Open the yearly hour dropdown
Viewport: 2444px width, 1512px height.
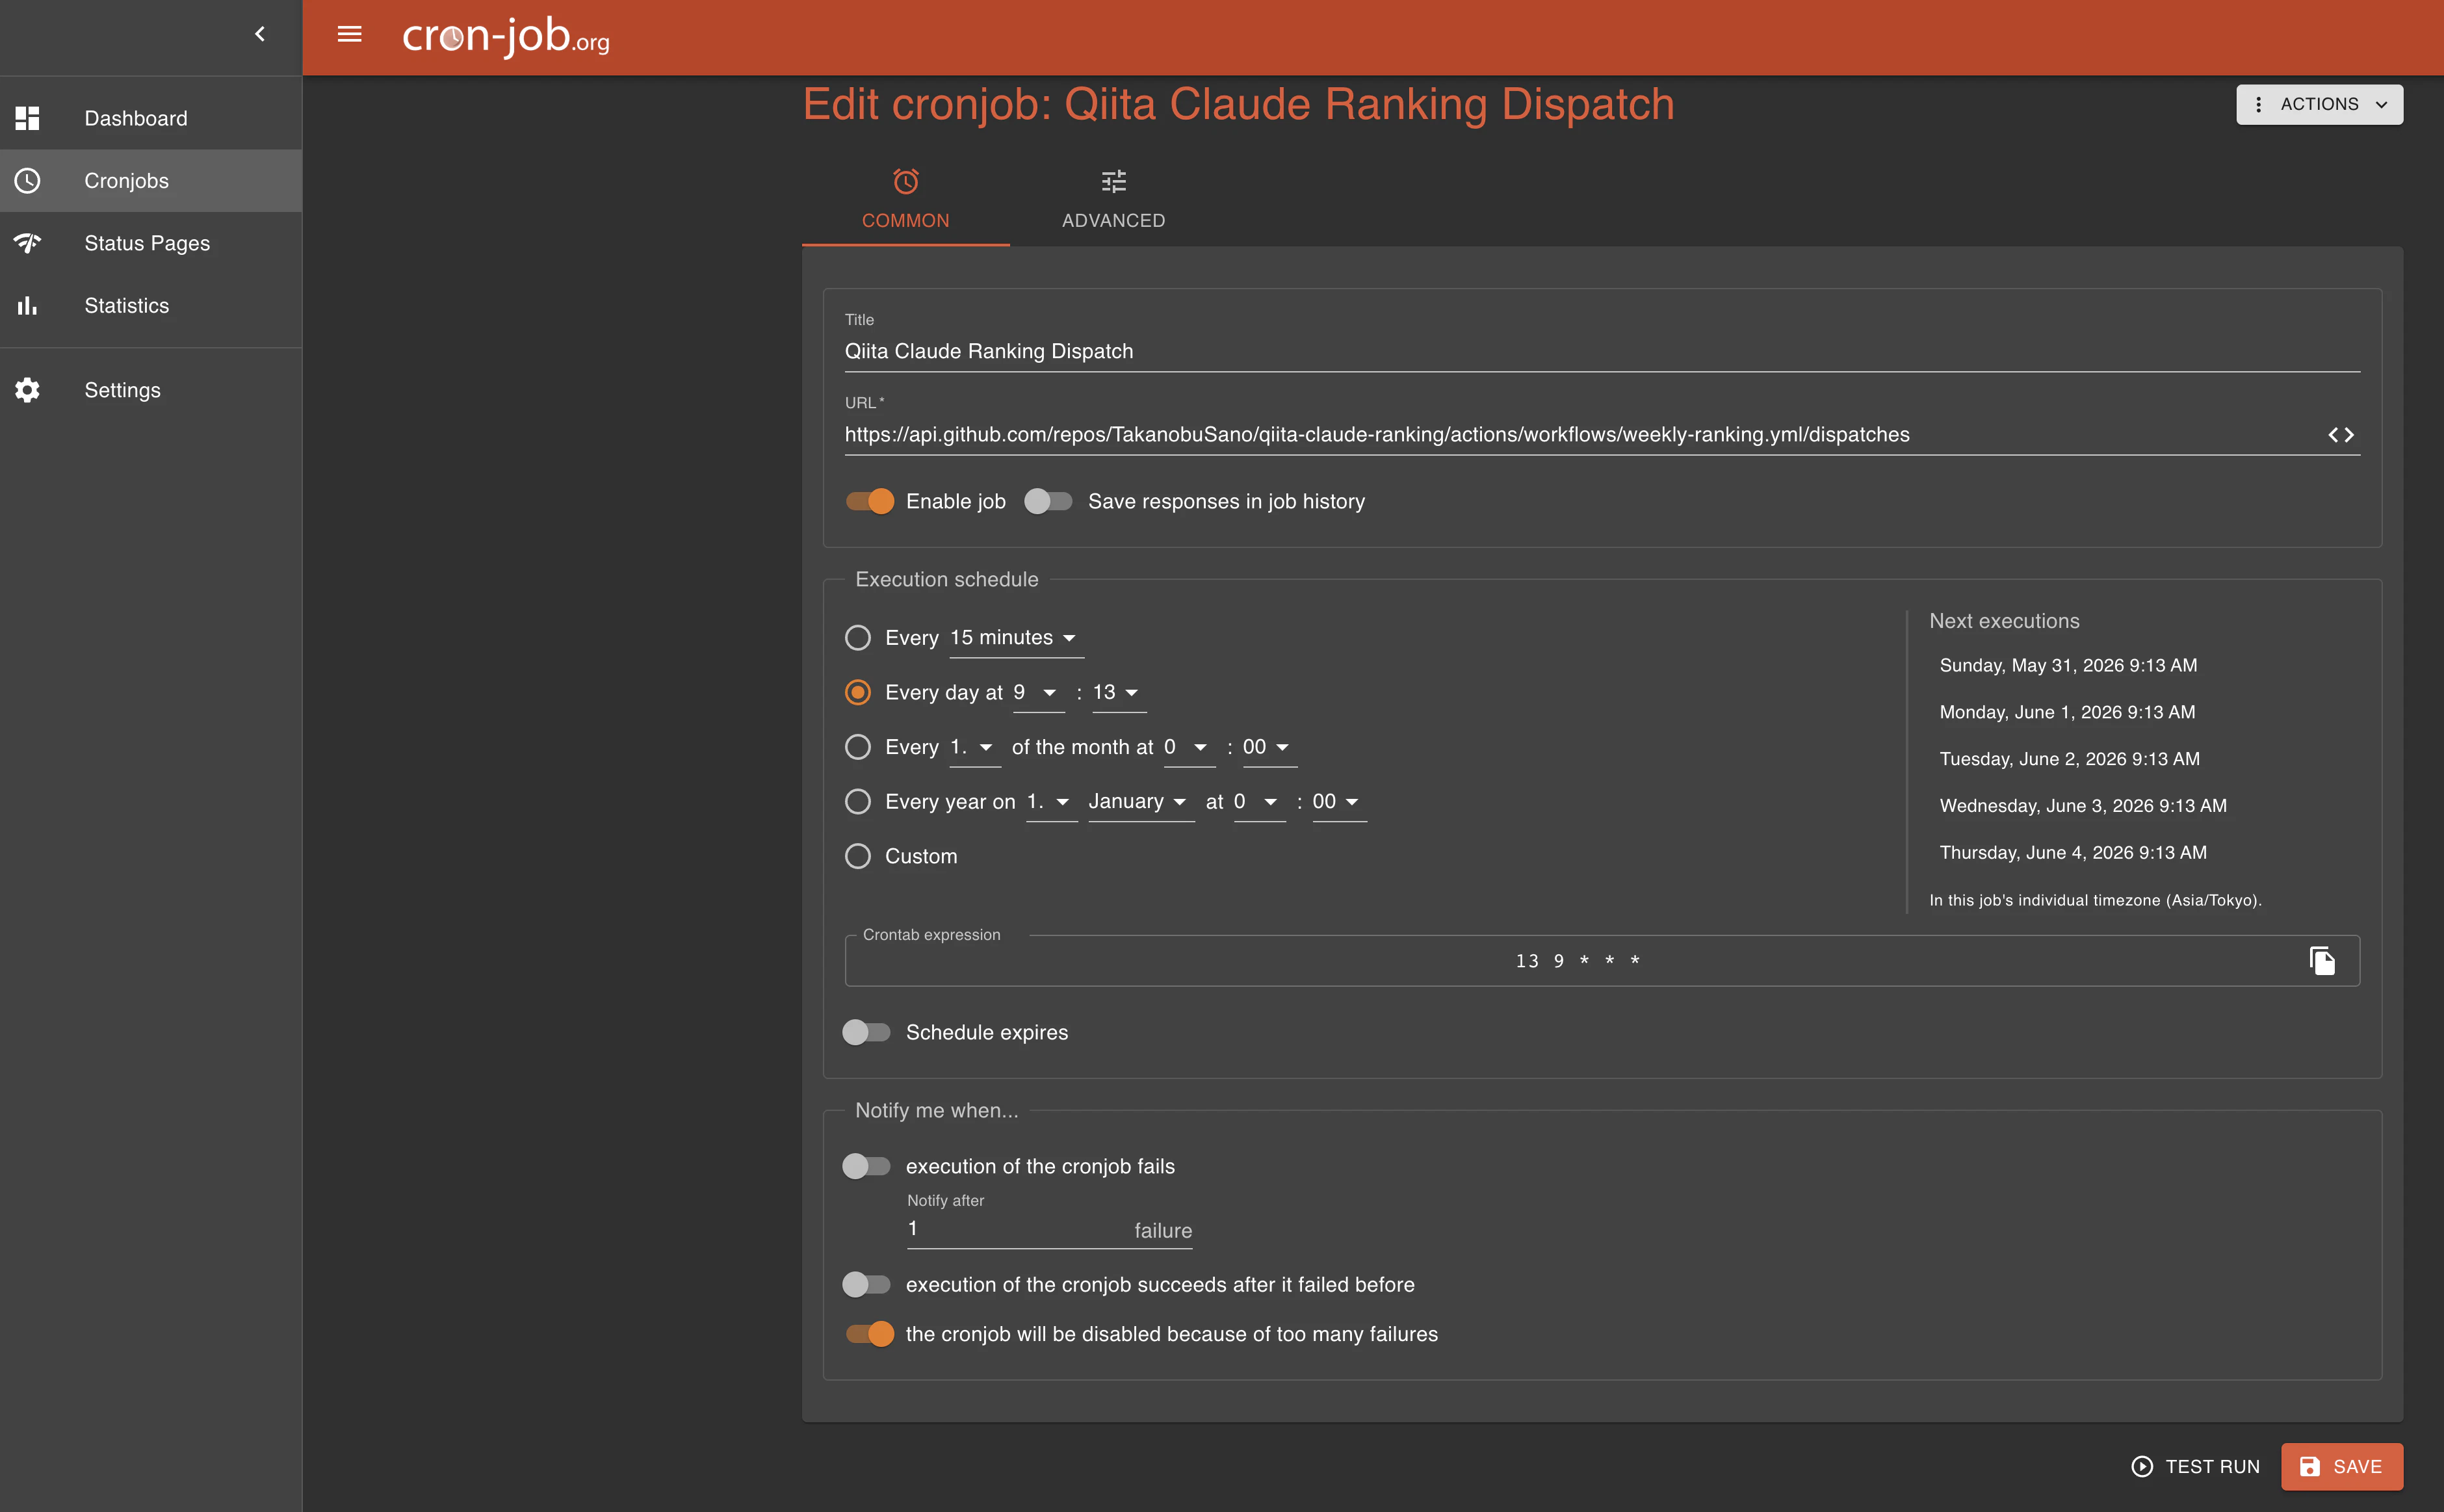[1260, 802]
